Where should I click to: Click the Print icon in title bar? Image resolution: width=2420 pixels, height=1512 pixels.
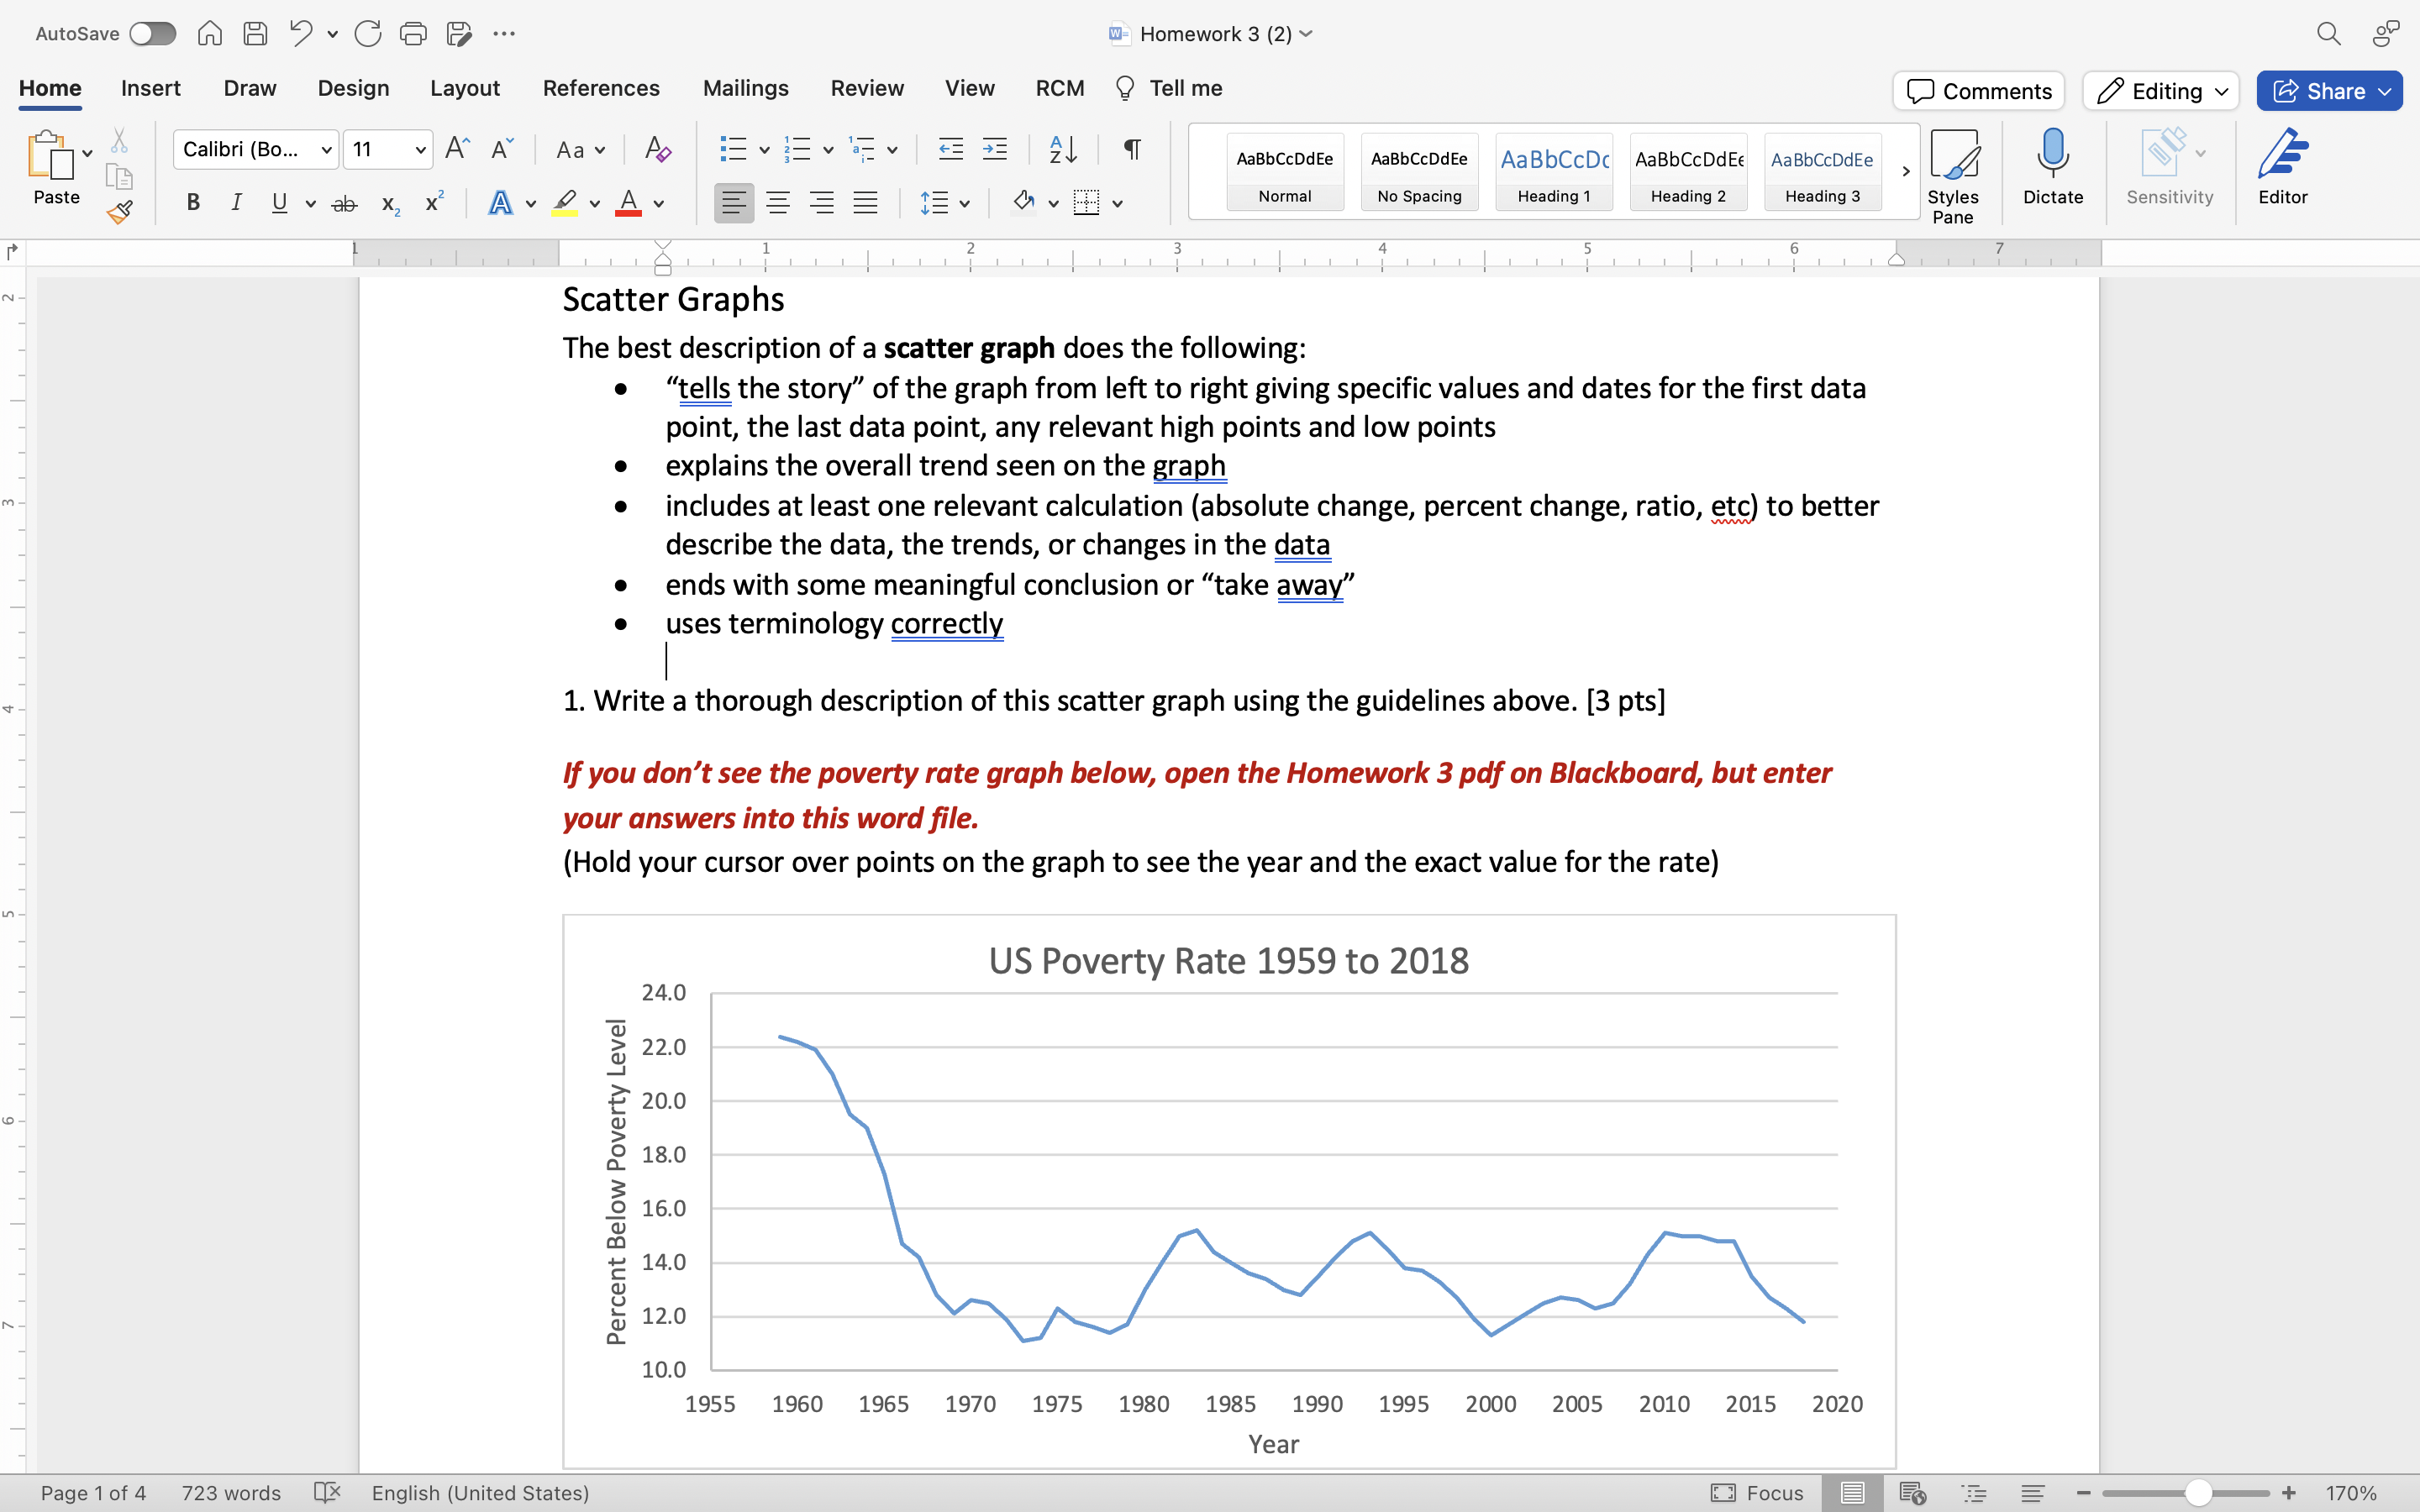point(413,34)
